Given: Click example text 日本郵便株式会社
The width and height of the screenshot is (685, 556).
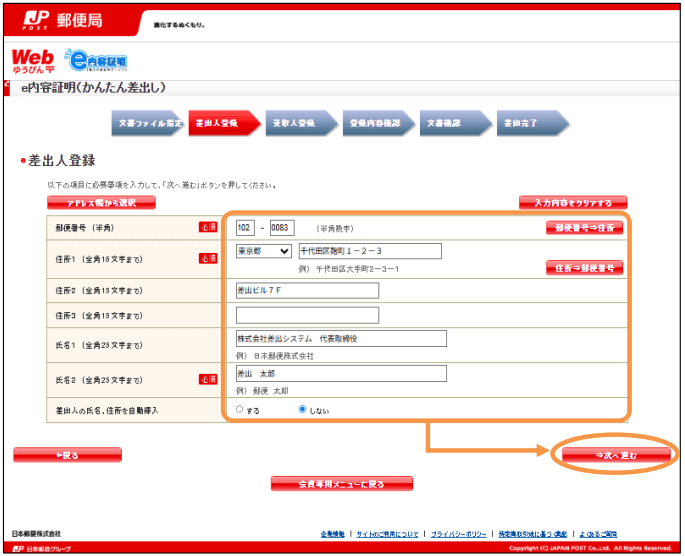Looking at the screenshot, I should (284, 356).
